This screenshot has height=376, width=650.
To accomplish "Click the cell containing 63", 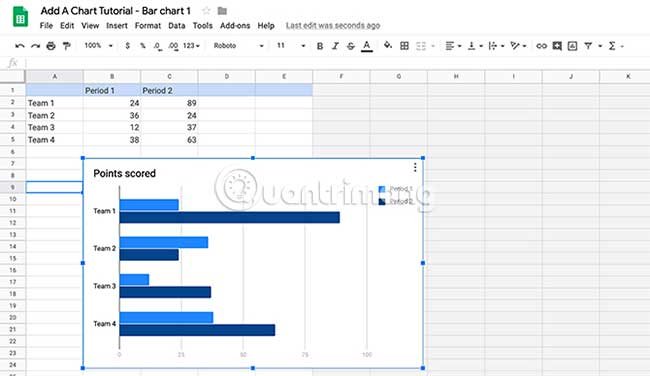I will coord(169,140).
